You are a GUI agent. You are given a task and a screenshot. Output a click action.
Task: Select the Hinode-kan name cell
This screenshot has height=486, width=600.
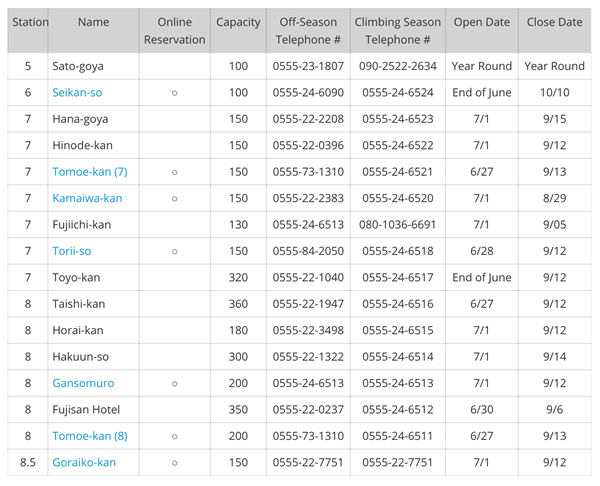(93, 145)
